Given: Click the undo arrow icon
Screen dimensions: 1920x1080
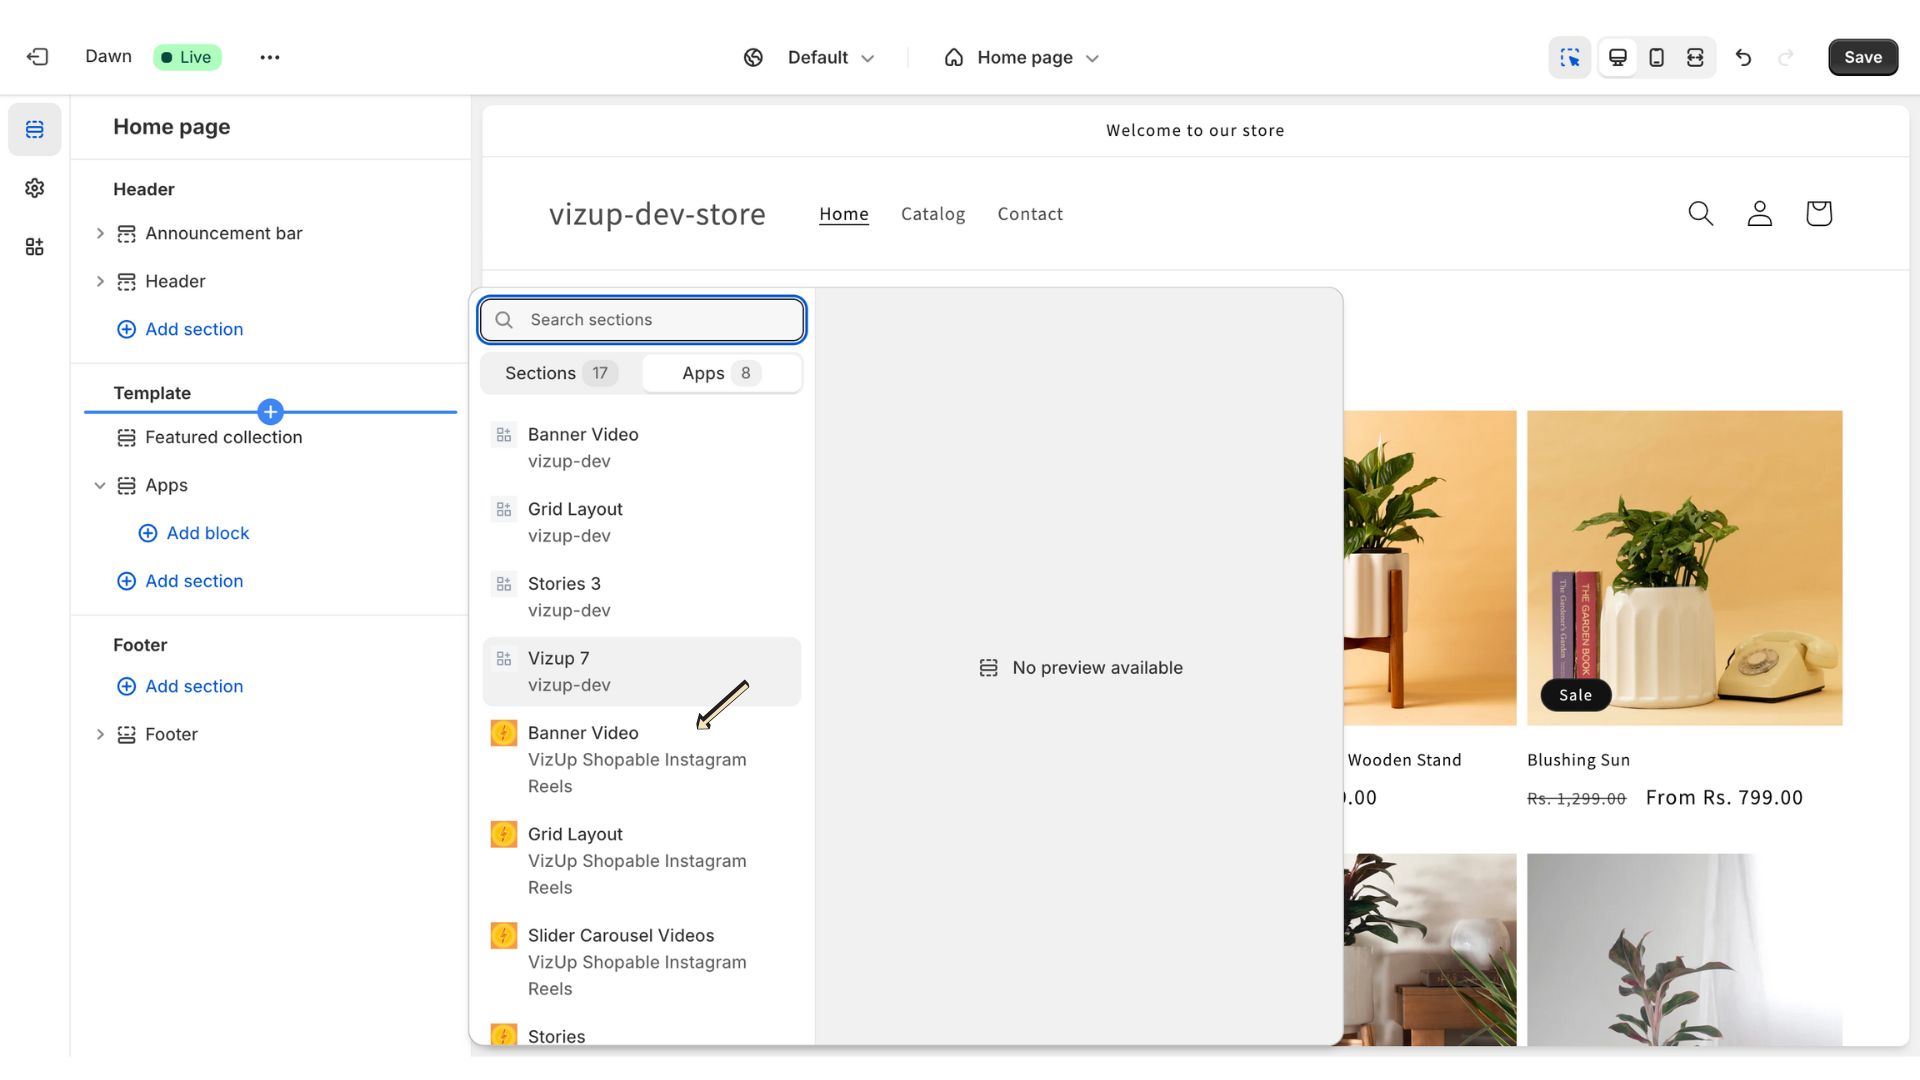Looking at the screenshot, I should coord(1744,58).
